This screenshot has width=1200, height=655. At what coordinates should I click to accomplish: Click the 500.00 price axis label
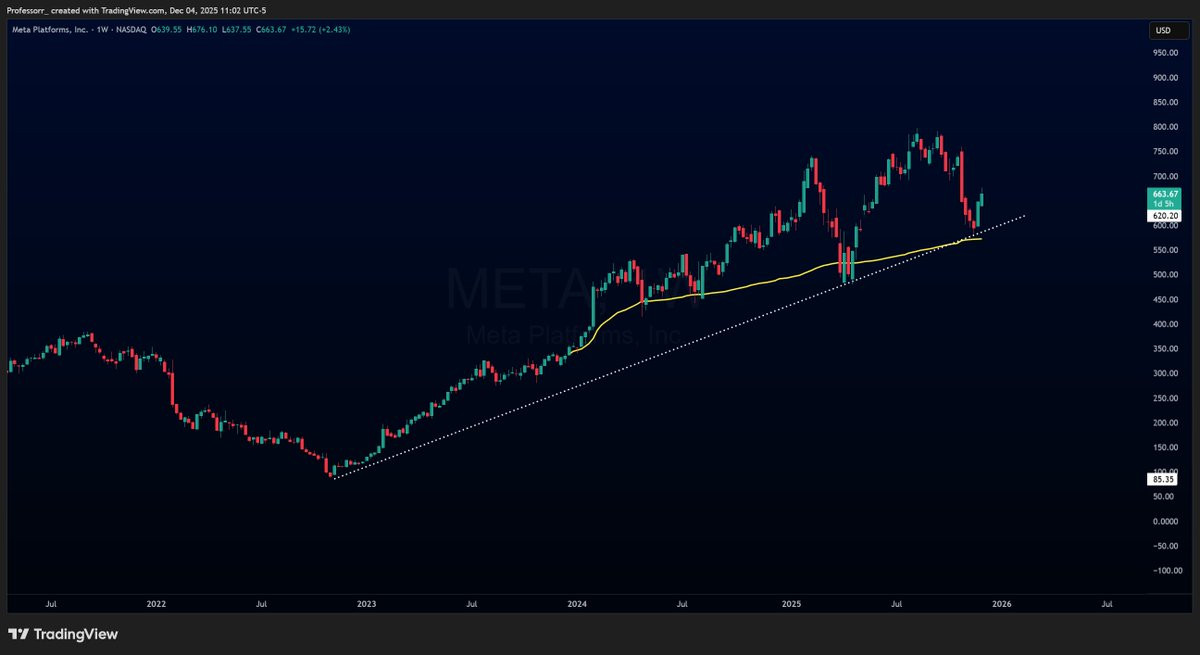1165,275
